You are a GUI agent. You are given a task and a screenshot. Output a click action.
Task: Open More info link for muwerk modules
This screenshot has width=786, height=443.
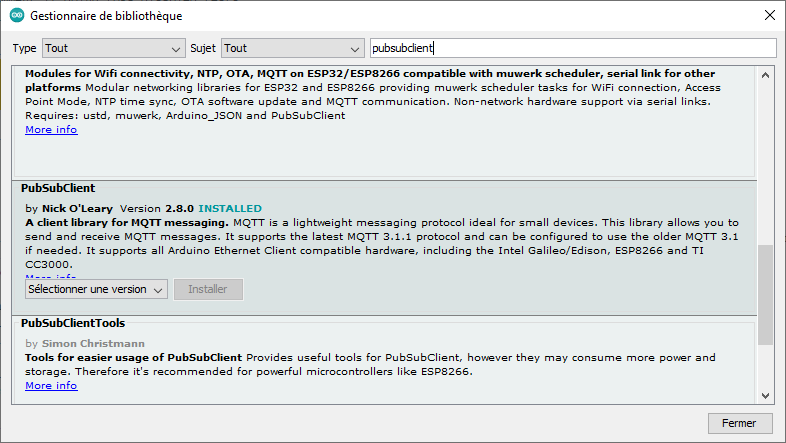(51, 130)
